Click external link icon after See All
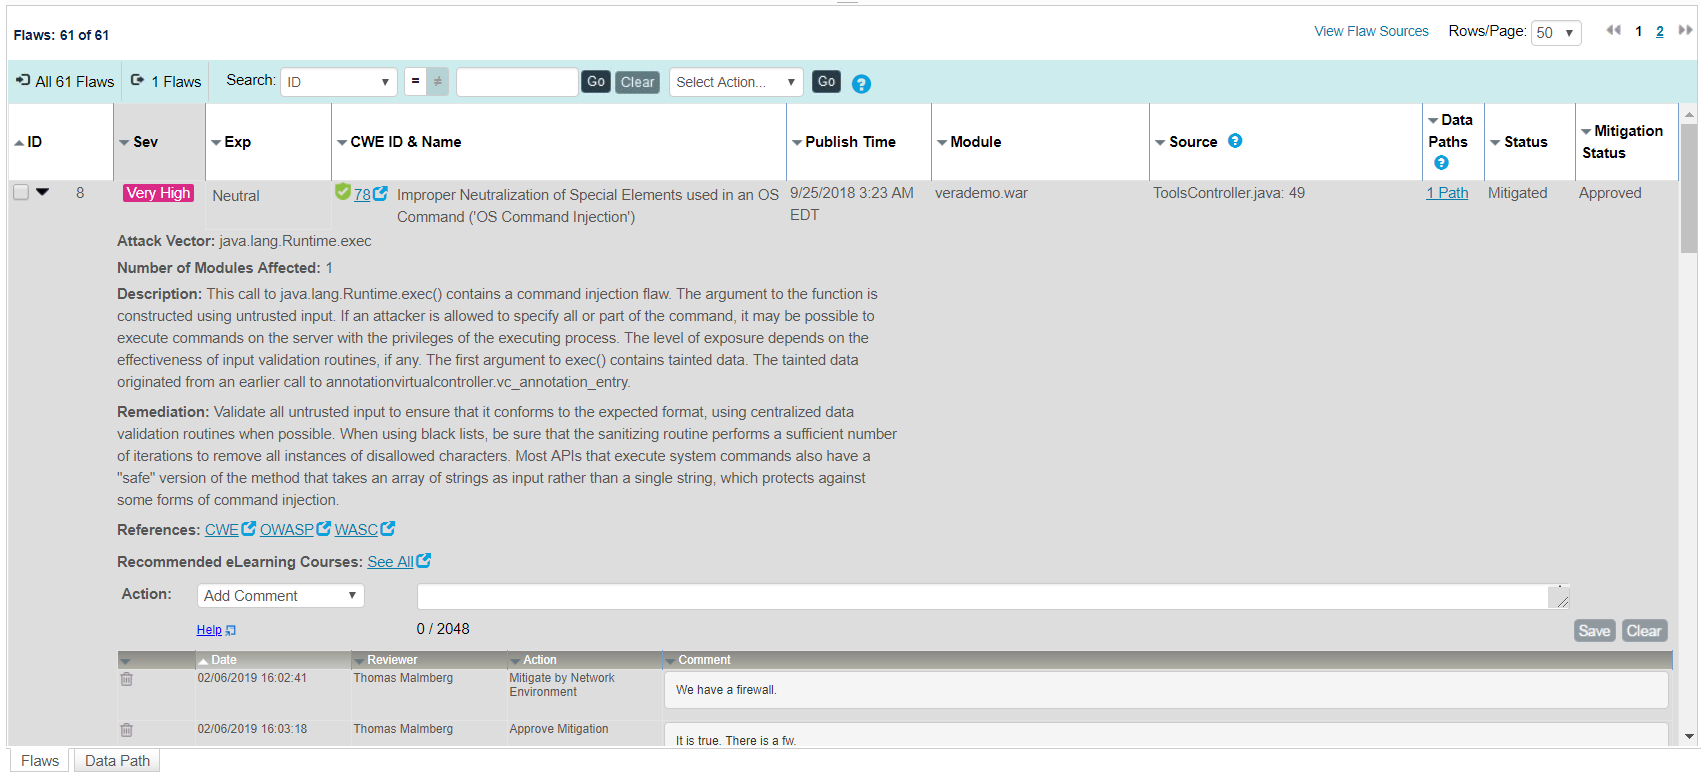 (424, 561)
